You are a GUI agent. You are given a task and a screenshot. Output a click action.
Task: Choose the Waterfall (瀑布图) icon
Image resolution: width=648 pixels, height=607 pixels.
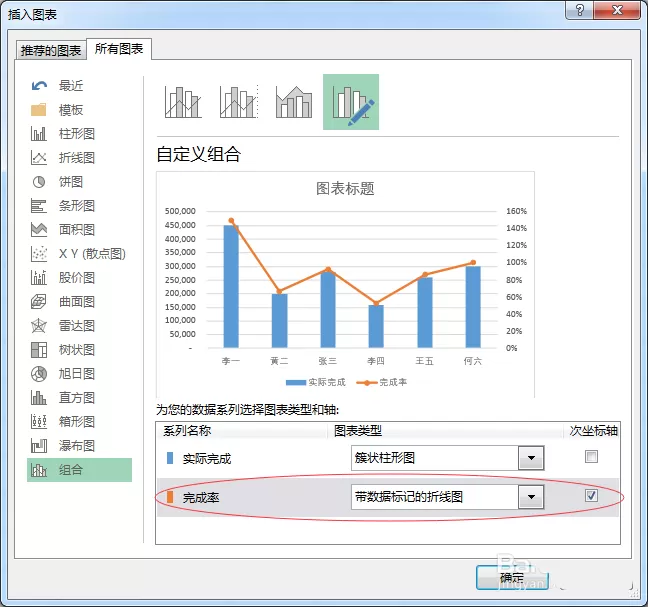pos(39,445)
